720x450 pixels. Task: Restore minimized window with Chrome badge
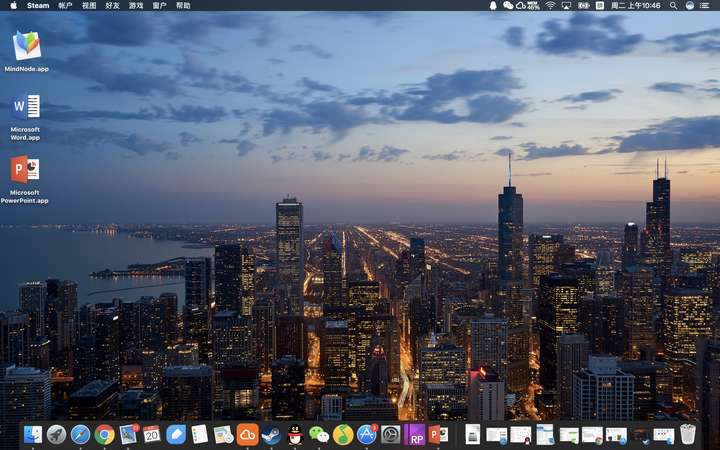tap(592, 434)
